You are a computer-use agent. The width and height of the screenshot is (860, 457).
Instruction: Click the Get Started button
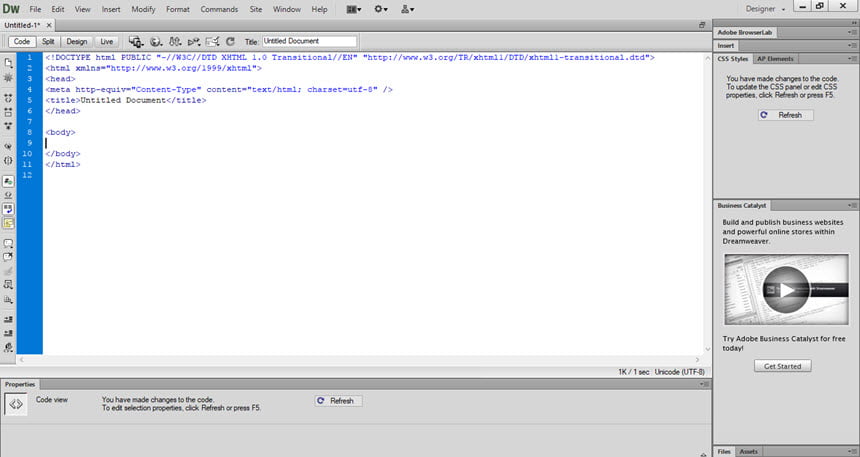[x=783, y=366]
